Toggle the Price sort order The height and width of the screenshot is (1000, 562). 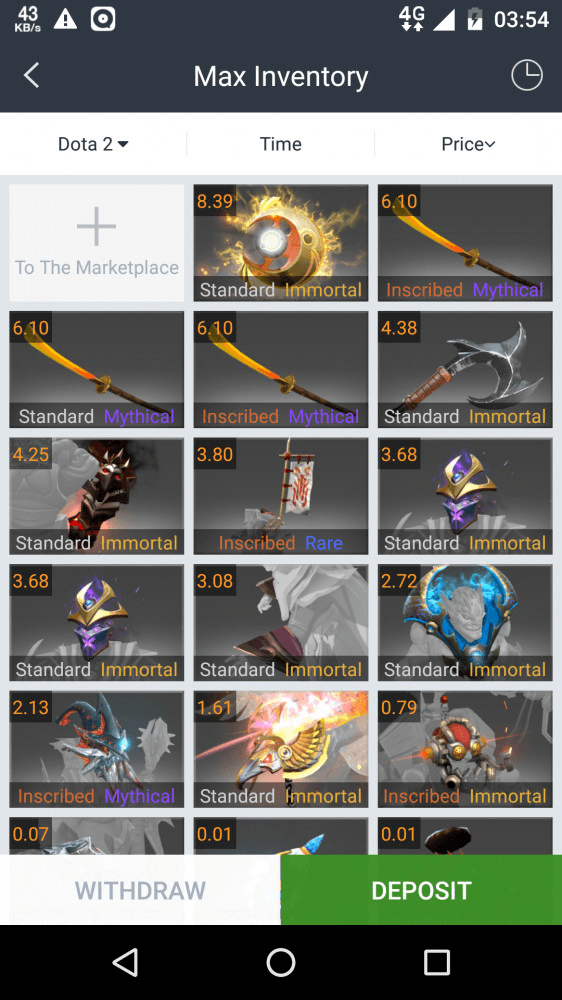point(468,144)
